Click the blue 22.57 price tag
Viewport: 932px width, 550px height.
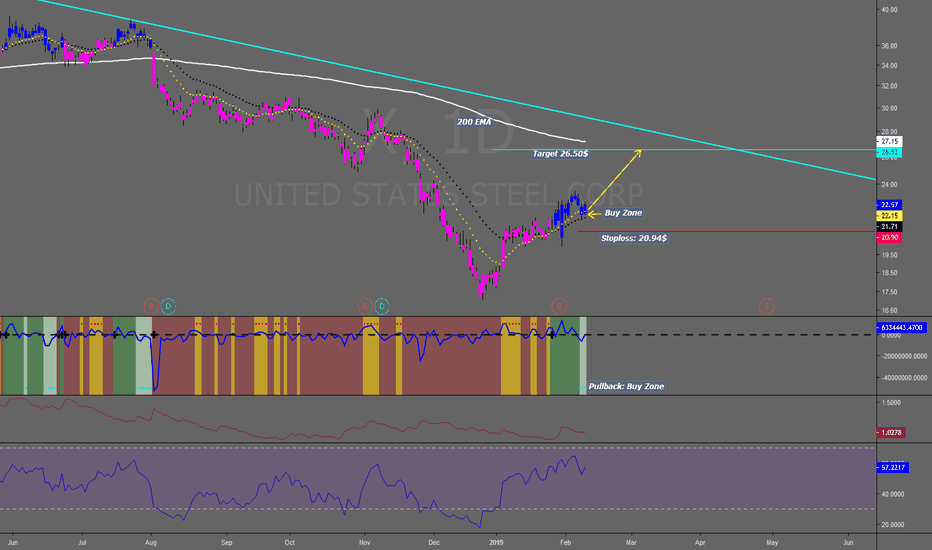point(889,205)
